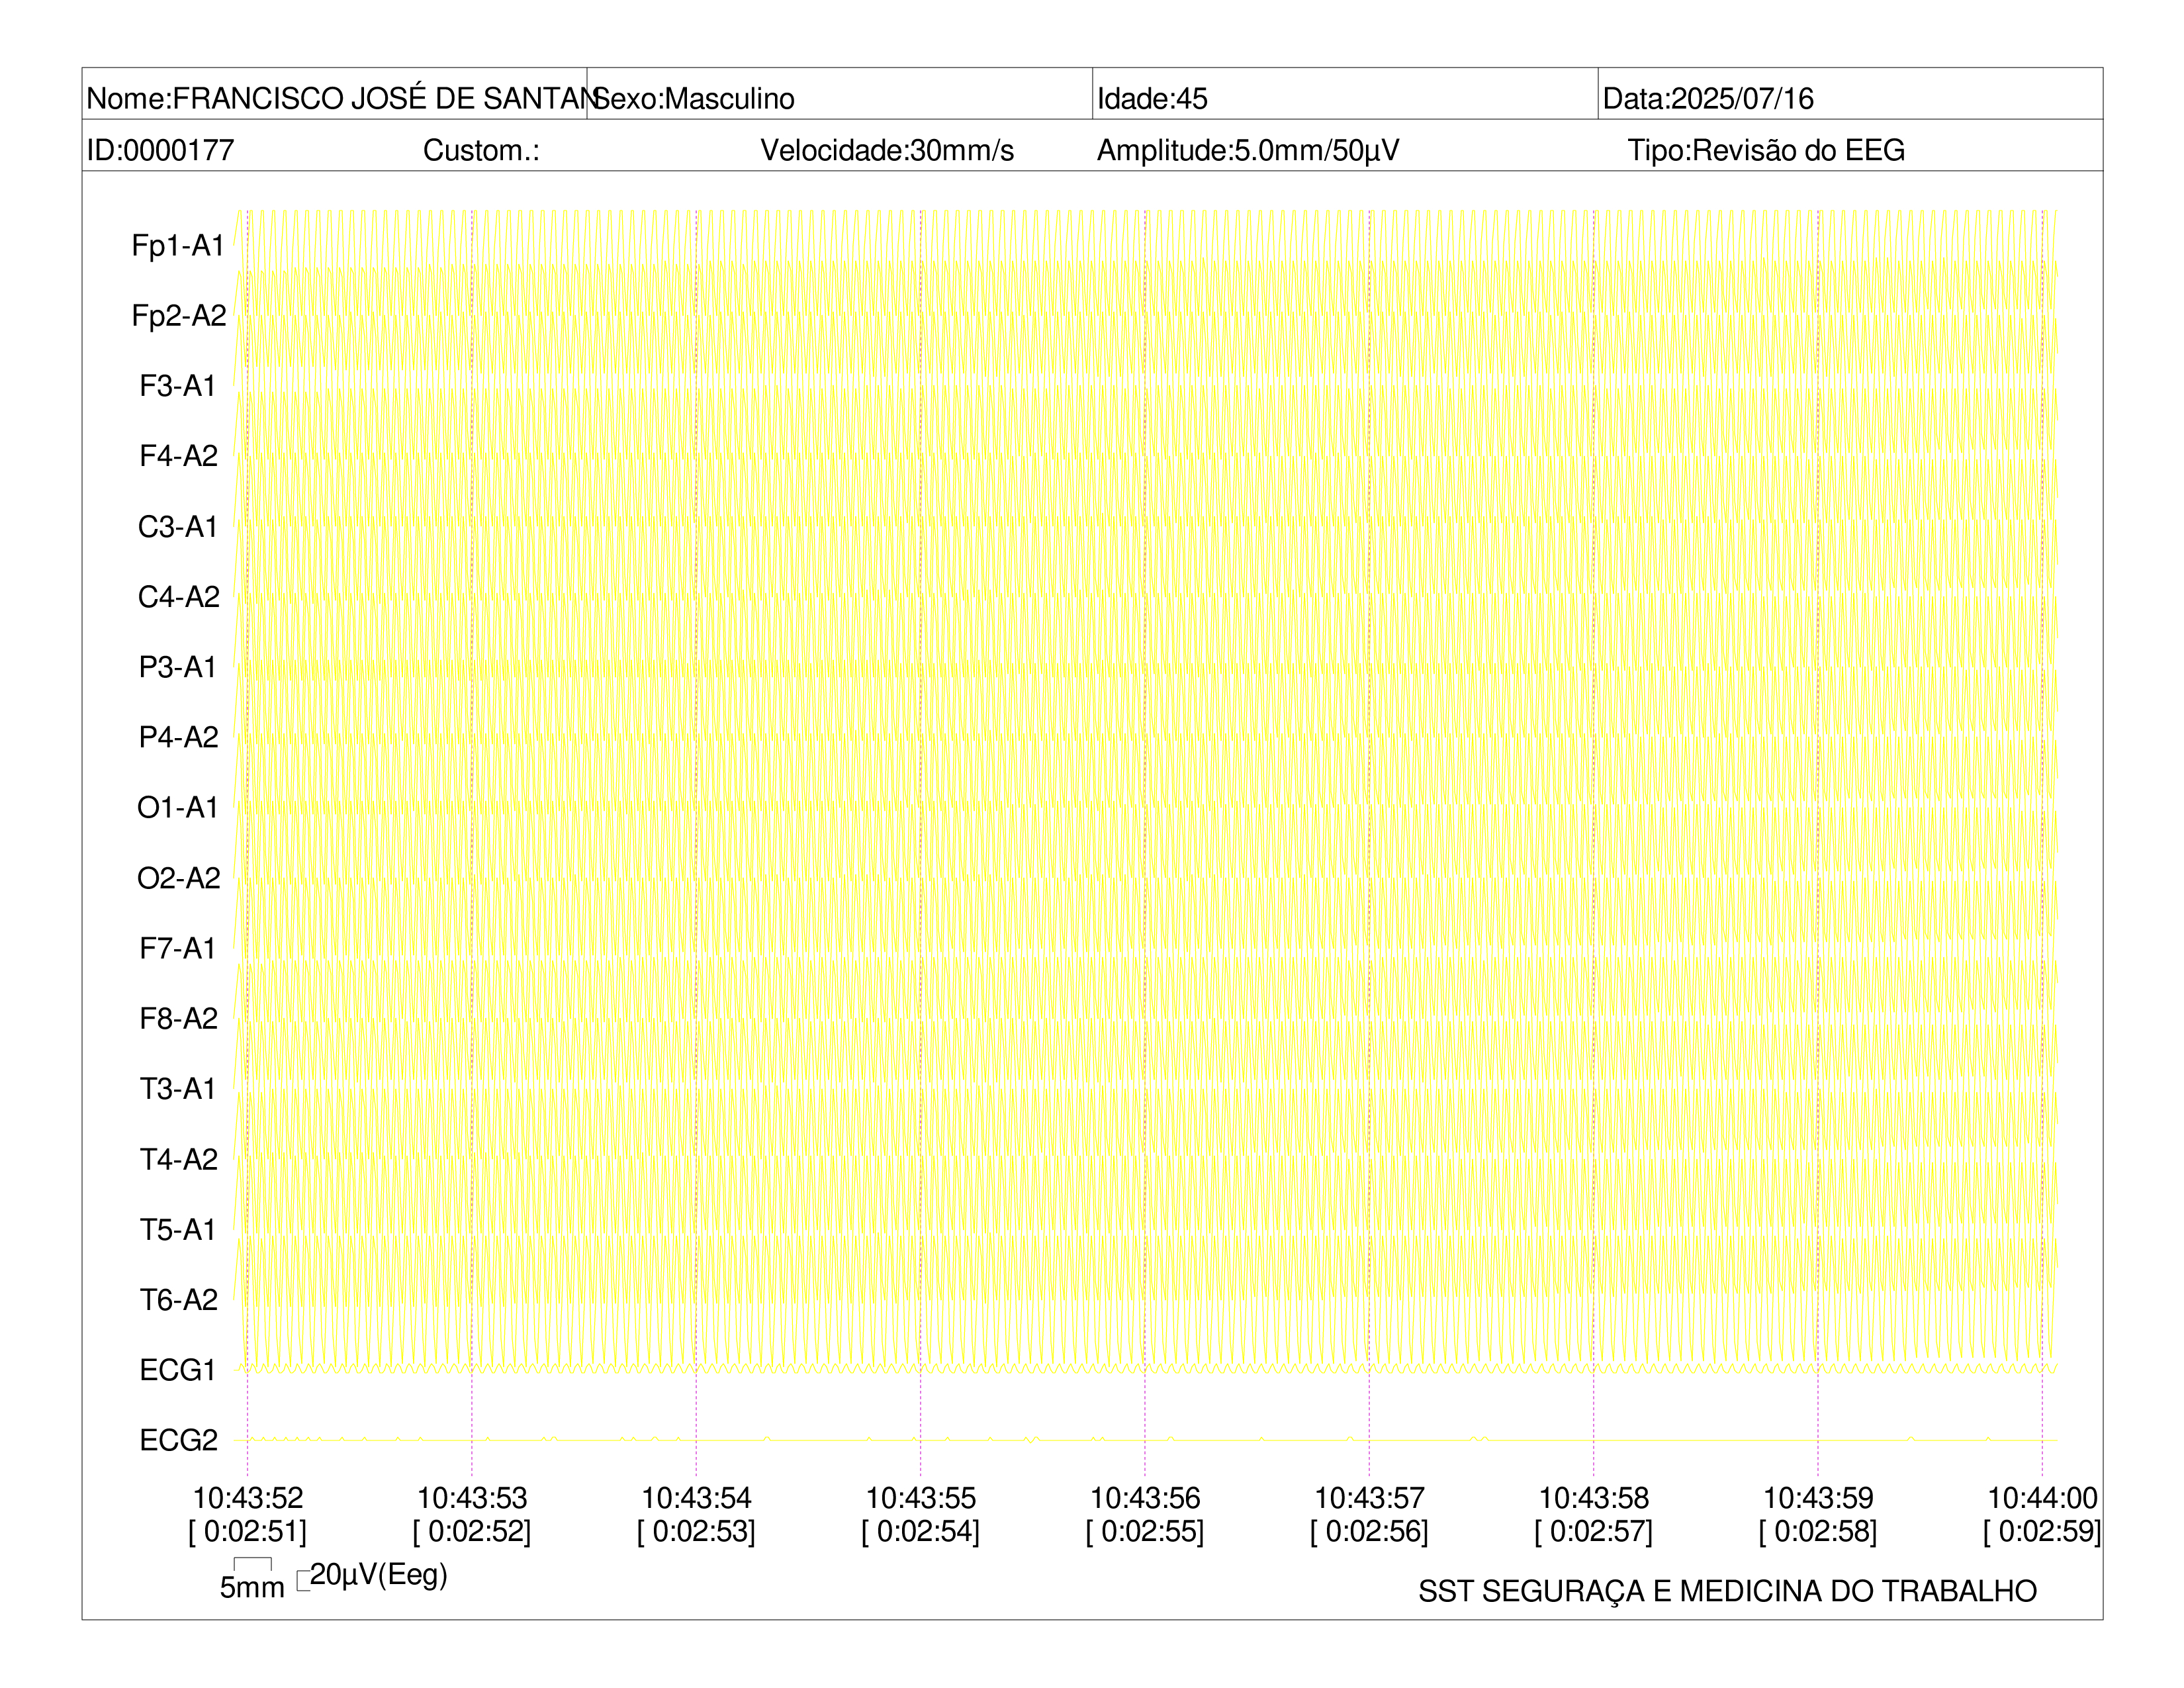Select elapsed time '[ 0:02:55]'
The image size is (2184, 1688).
pyautogui.click(x=1145, y=1532)
